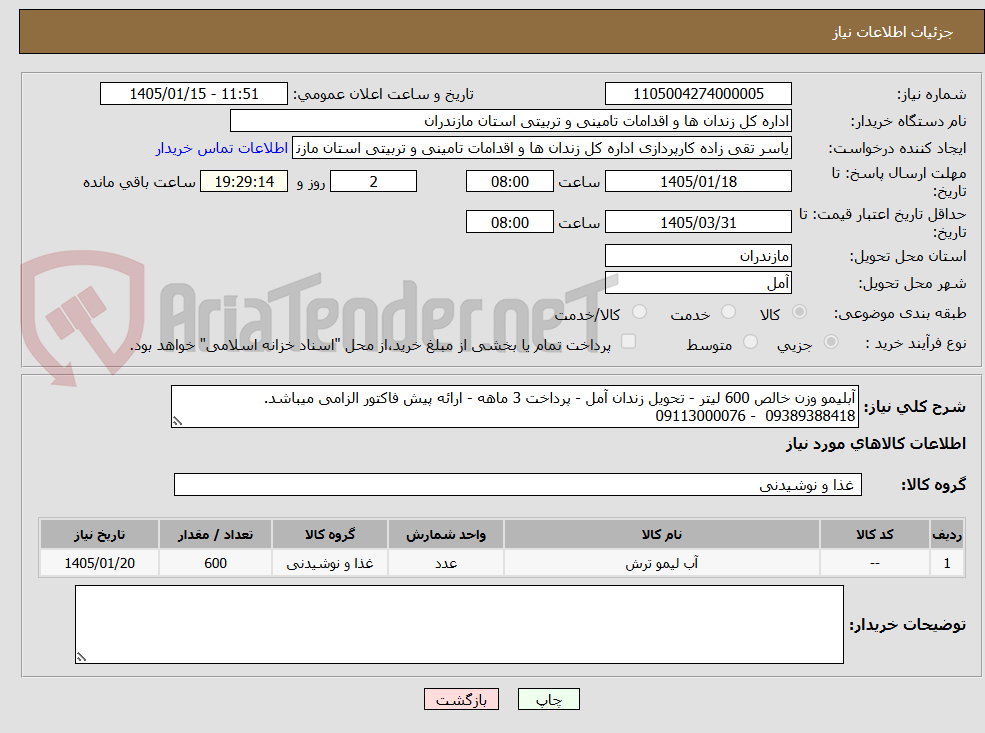Click the کد کالا column header
The image size is (985, 733).
point(874,535)
